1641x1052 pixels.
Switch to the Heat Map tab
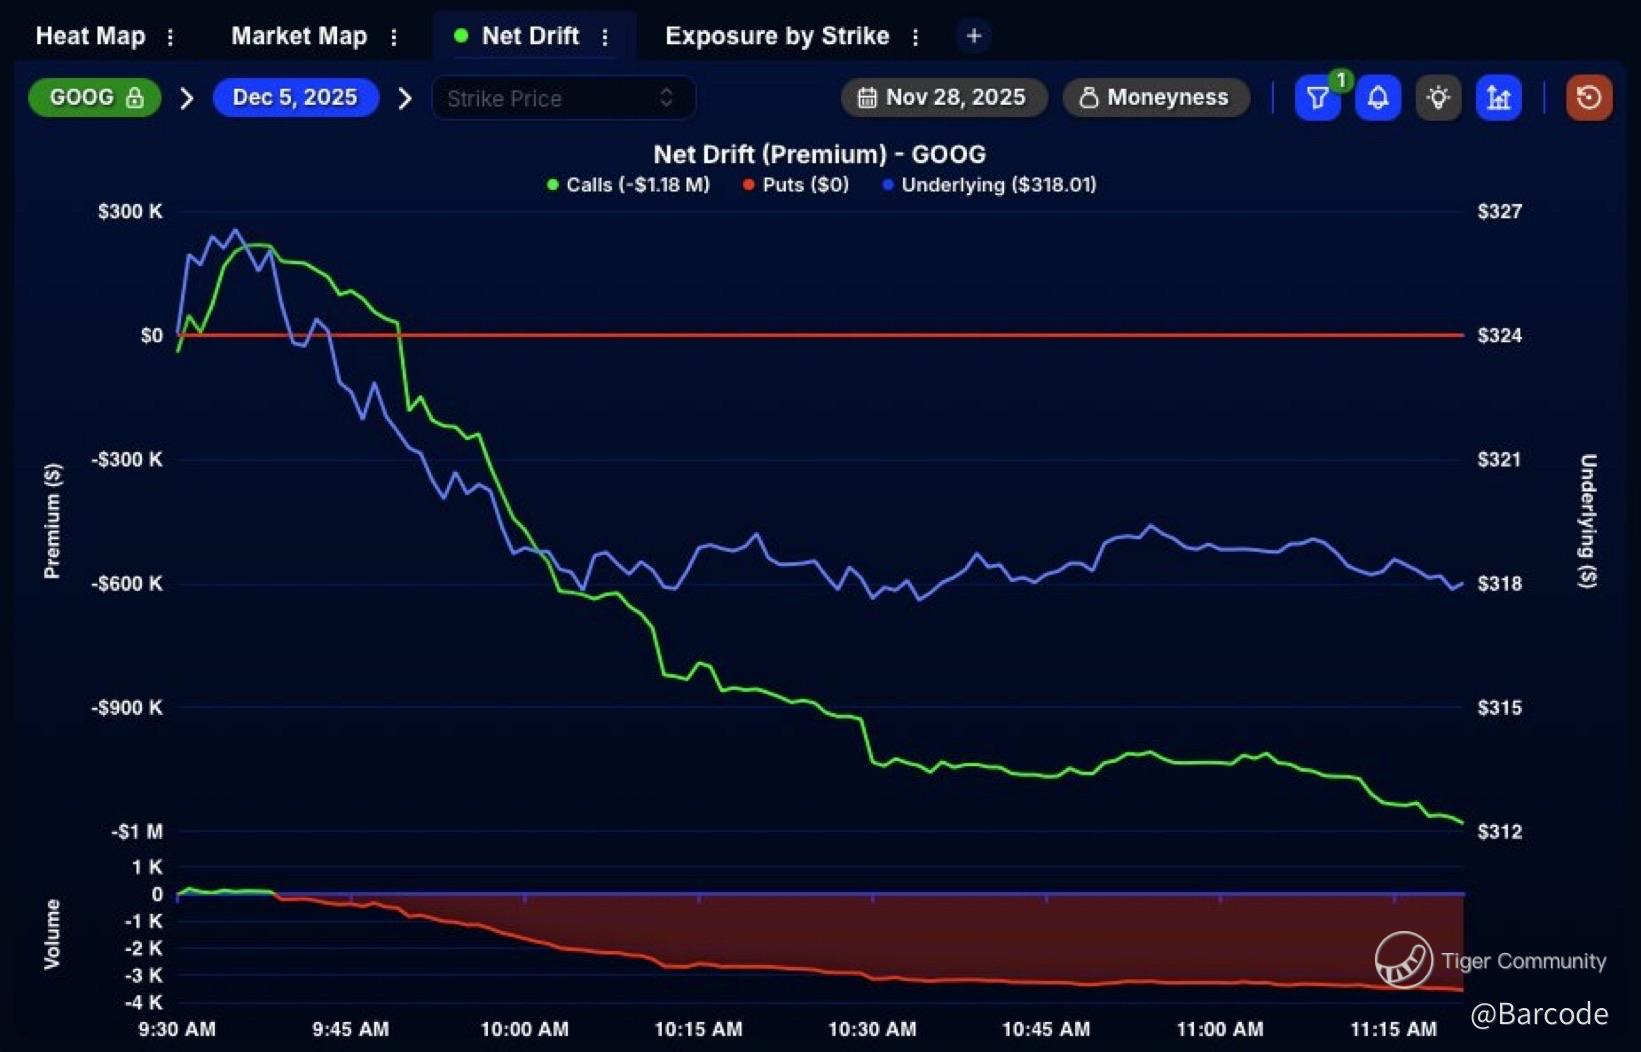pyautogui.click(x=90, y=36)
